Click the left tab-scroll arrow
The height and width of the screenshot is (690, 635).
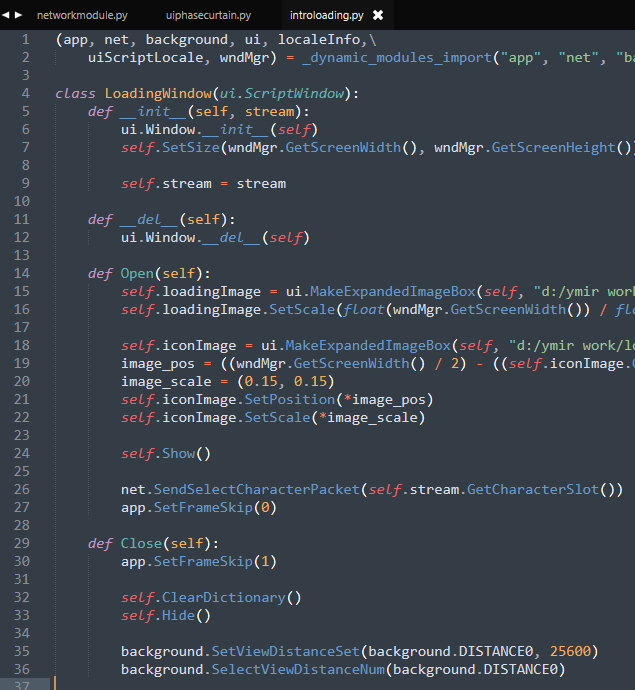6,15
